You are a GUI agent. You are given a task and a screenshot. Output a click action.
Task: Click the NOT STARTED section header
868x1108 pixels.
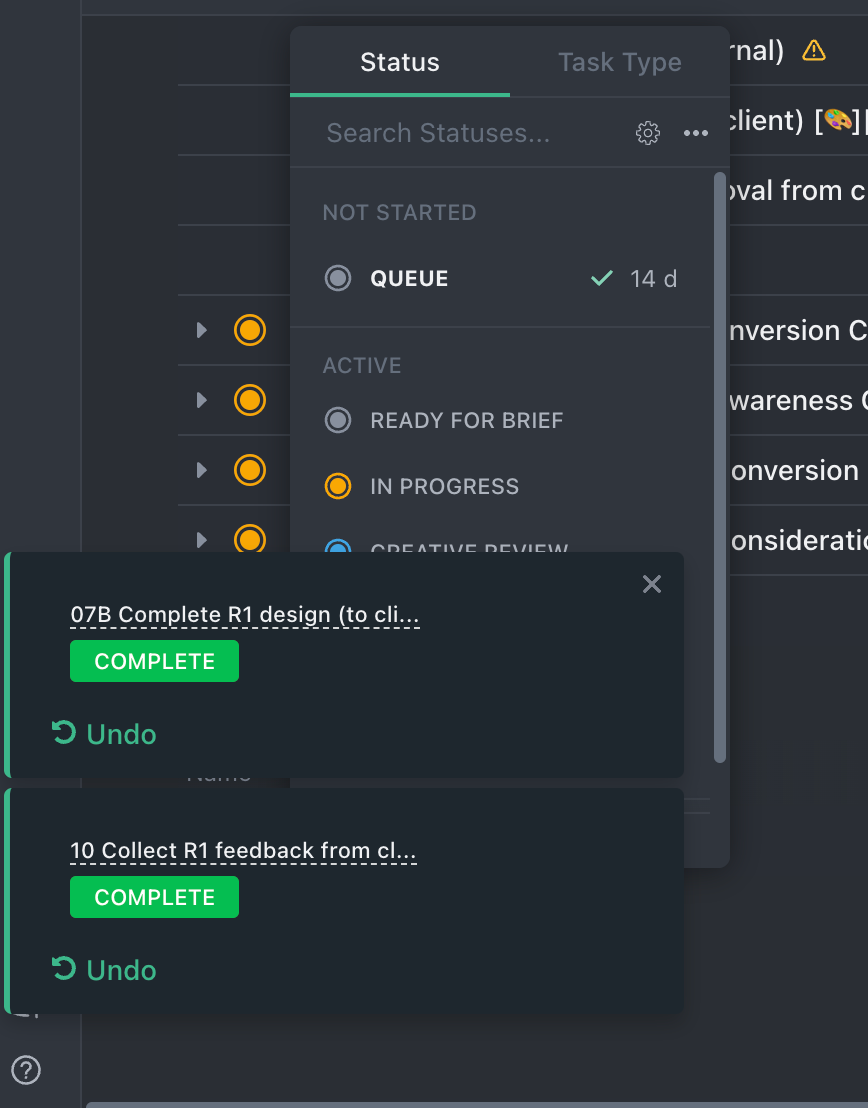pyautogui.click(x=399, y=213)
